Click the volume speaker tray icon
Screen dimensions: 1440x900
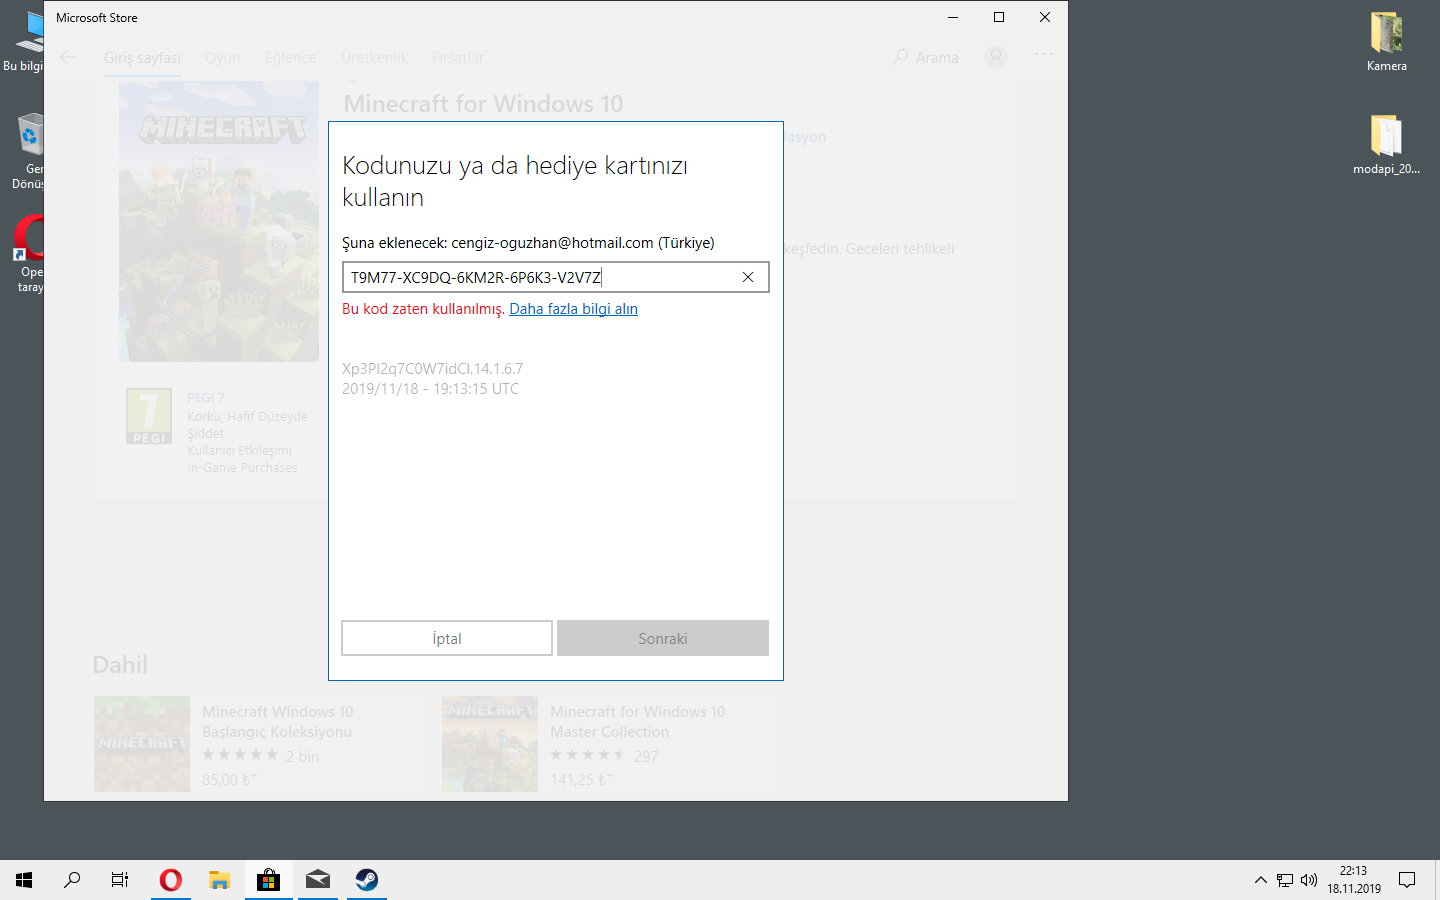click(1309, 880)
